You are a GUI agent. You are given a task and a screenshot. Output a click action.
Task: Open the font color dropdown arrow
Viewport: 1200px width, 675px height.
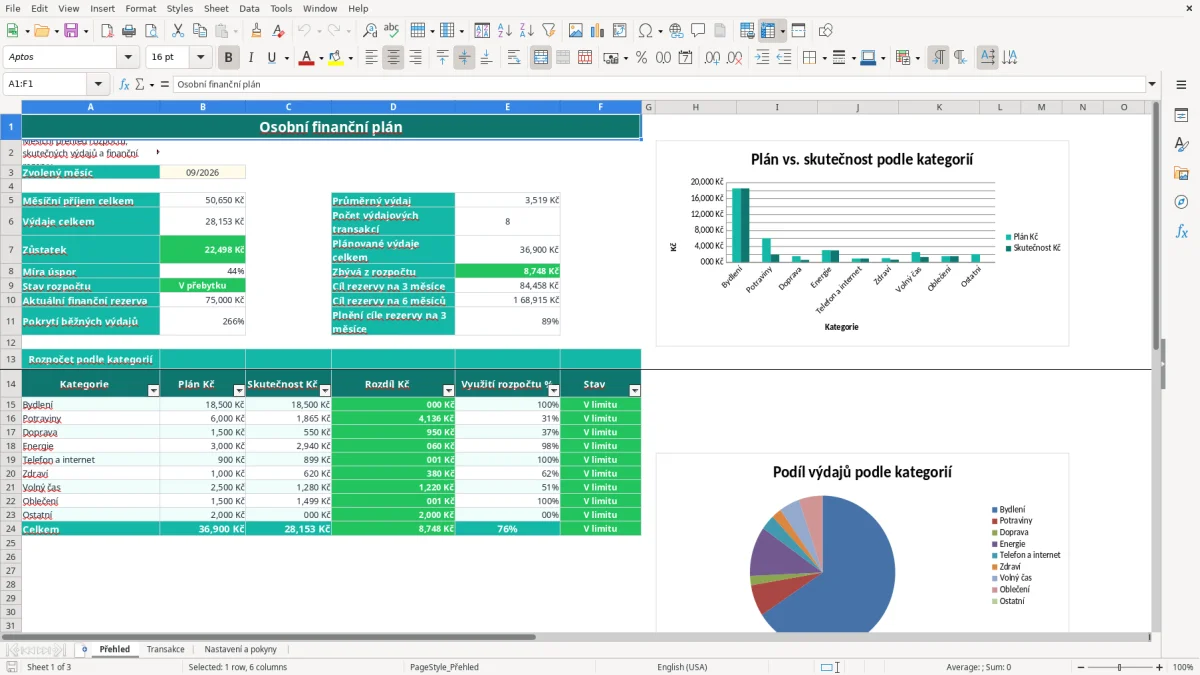tap(320, 58)
